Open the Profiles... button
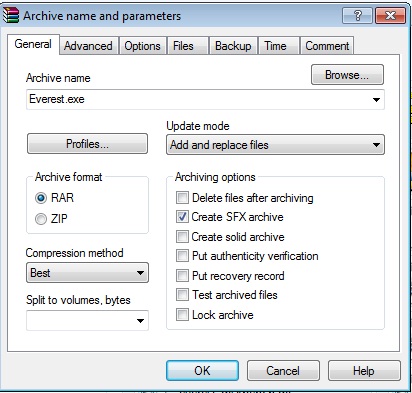 [87, 144]
